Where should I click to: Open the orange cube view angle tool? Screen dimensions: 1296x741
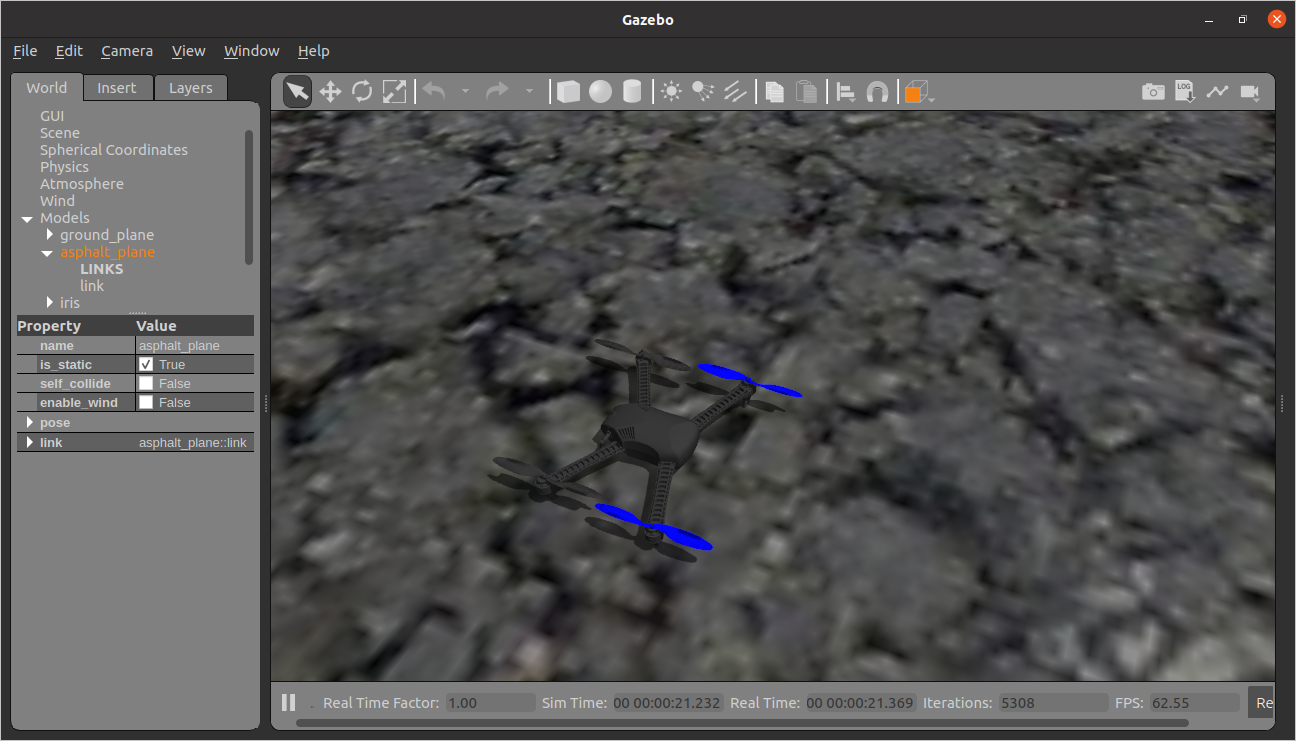point(918,92)
